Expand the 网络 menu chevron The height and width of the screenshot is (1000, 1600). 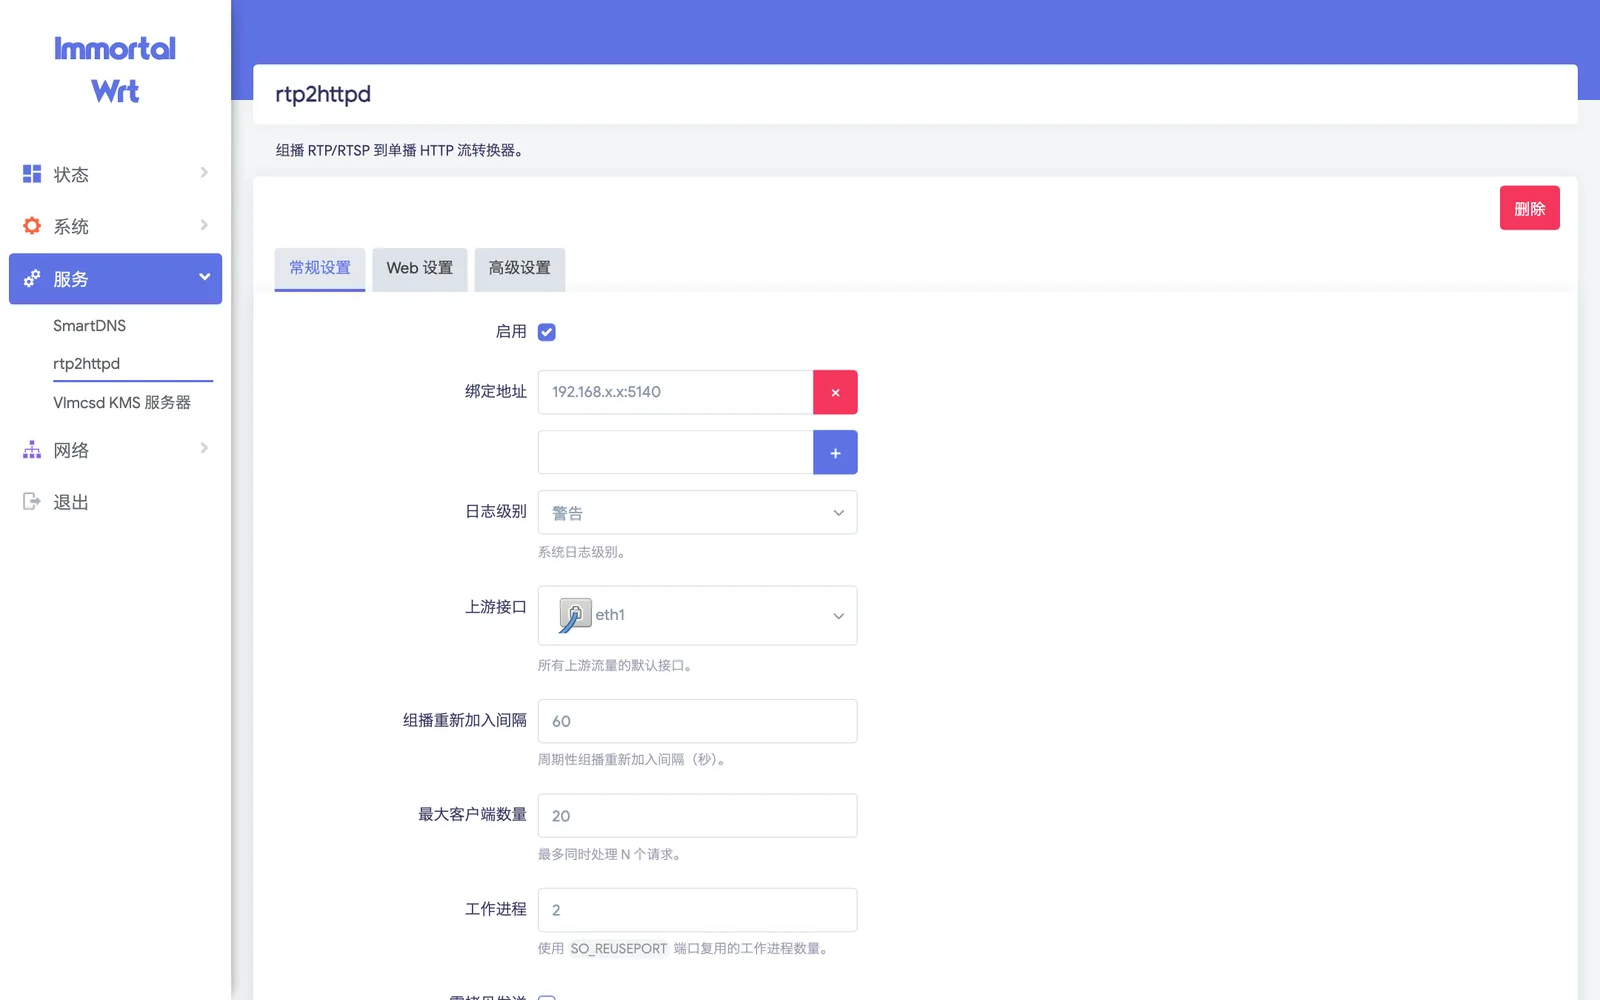pos(204,448)
